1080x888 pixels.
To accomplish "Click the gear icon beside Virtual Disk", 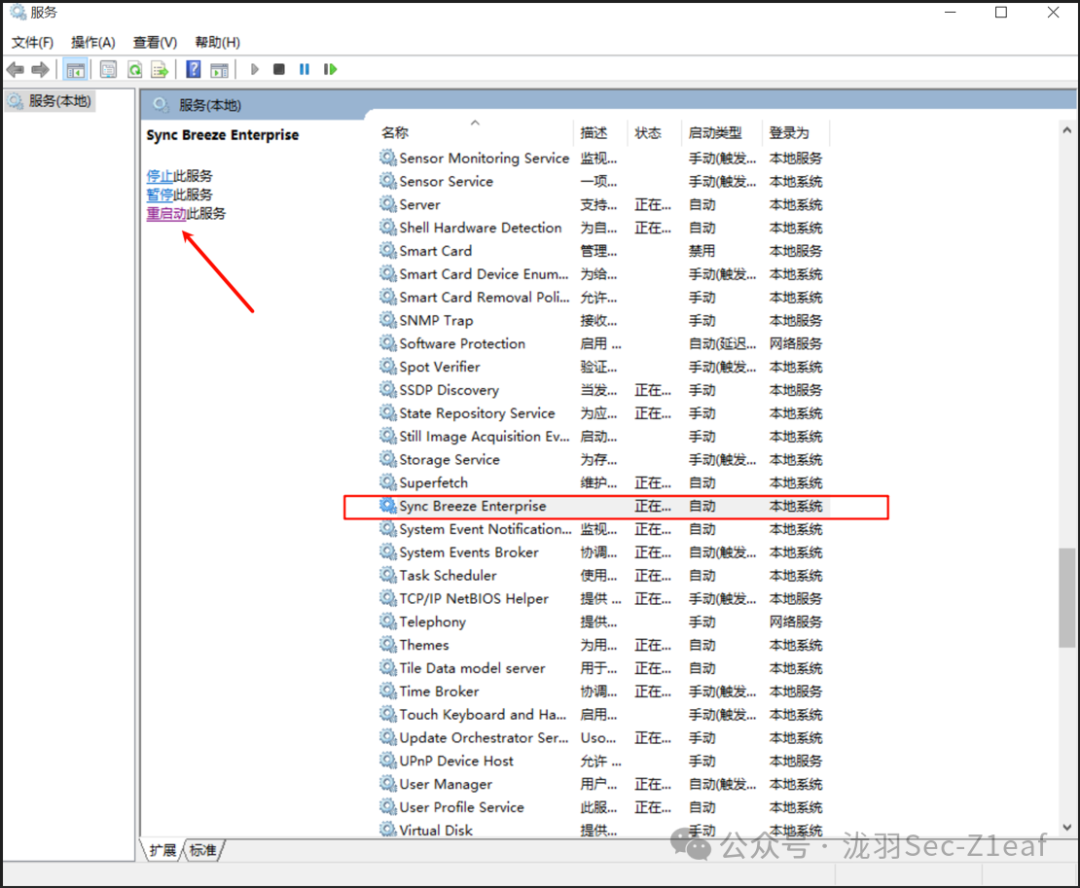I will 388,830.
